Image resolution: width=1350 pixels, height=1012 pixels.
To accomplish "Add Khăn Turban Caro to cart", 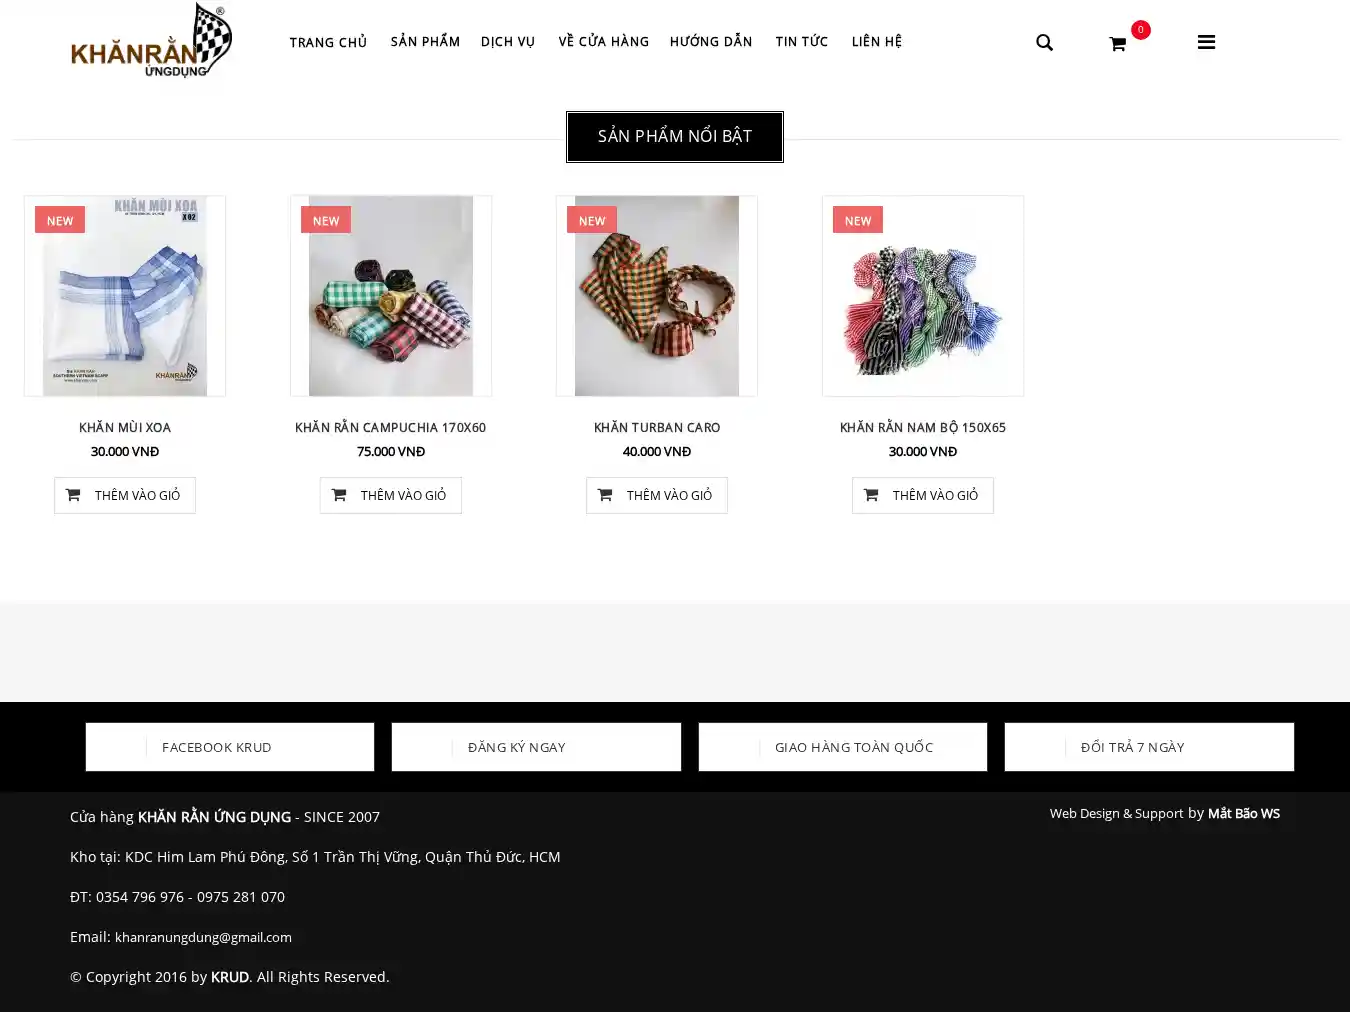I will click(x=657, y=495).
